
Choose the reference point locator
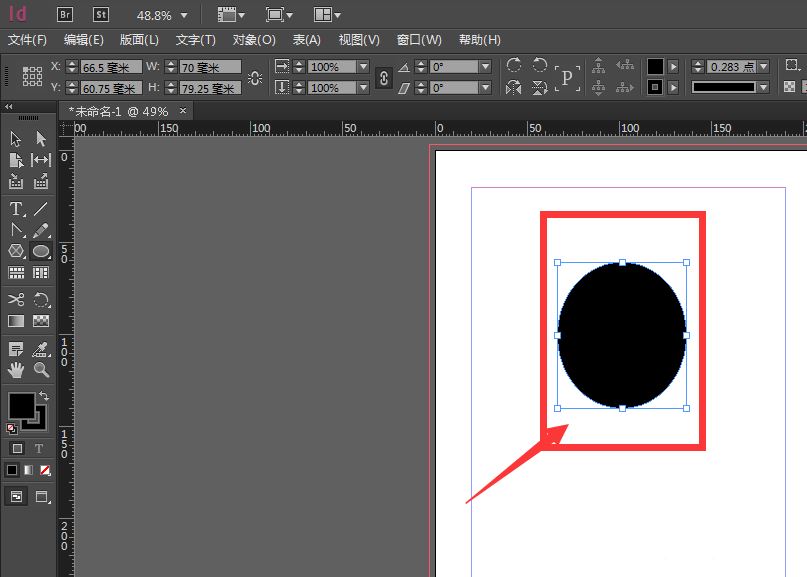[x=32, y=77]
